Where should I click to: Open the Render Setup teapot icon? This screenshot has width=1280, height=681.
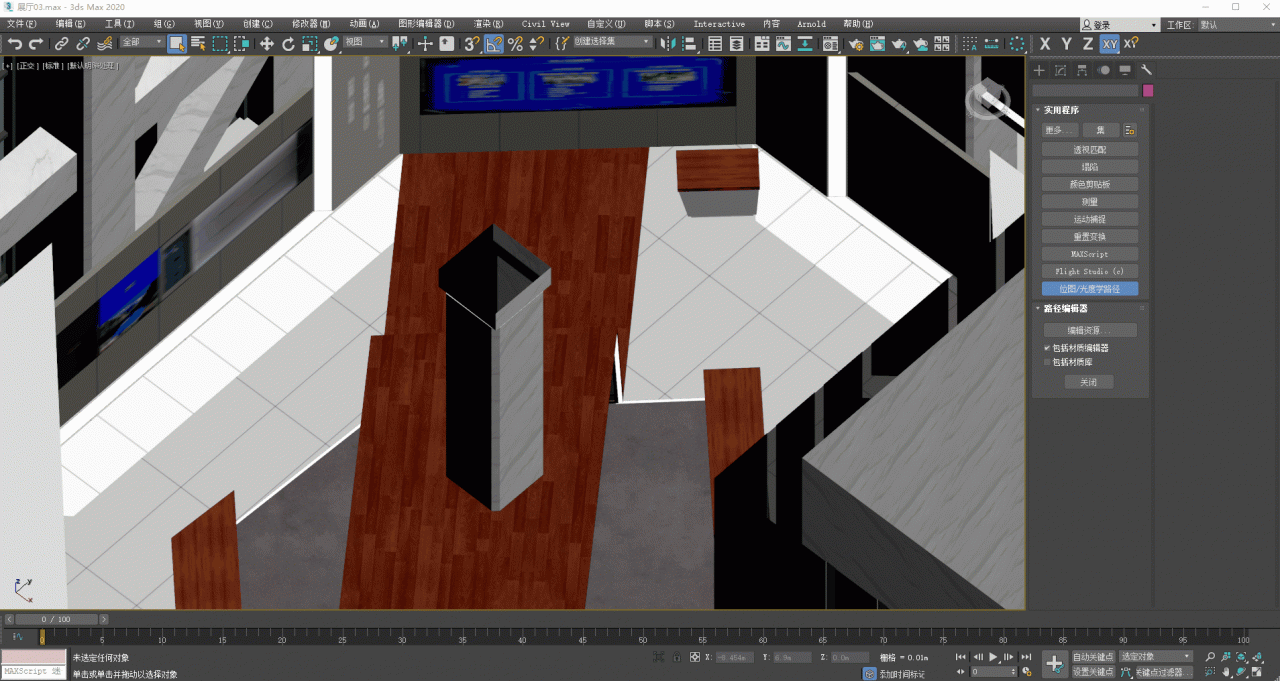coord(855,43)
